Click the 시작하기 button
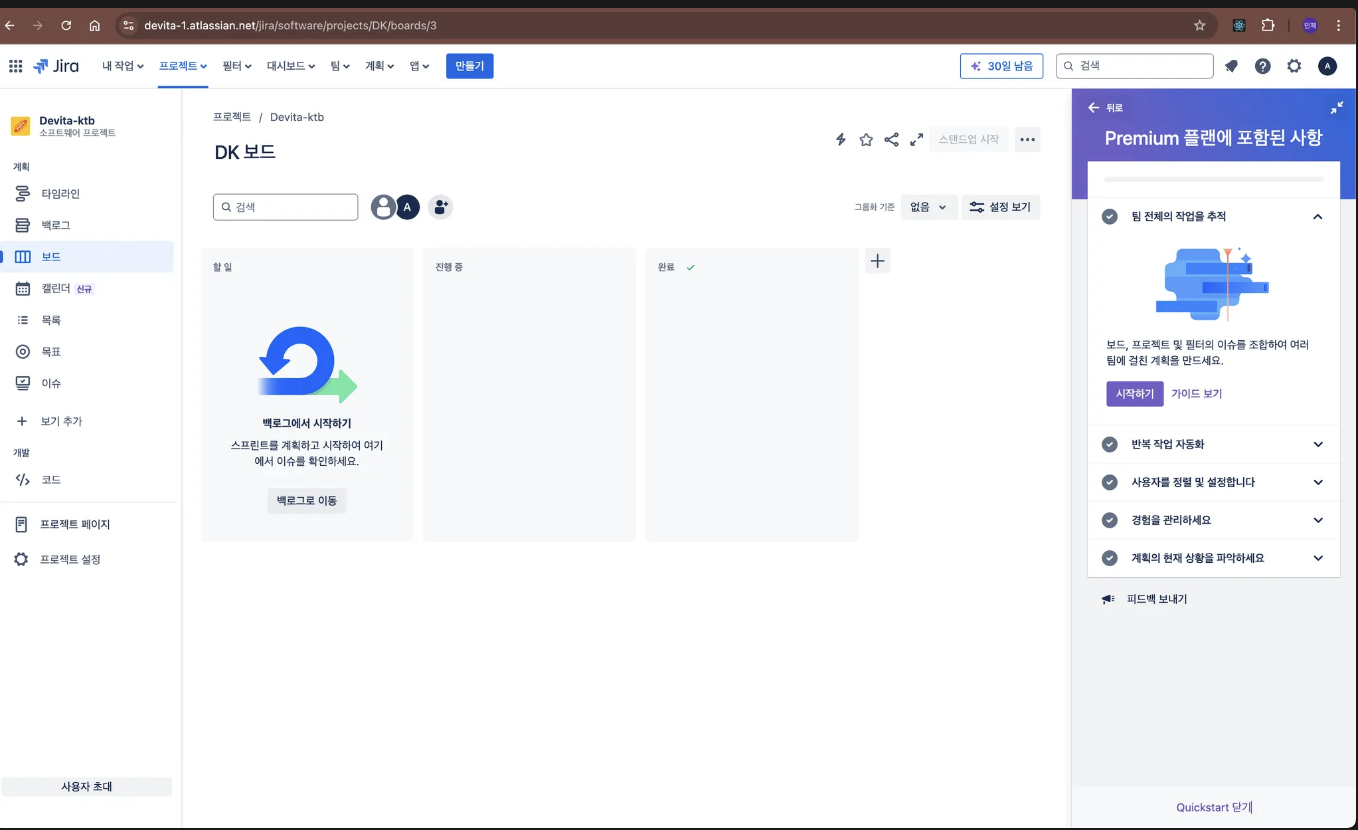 (1135, 394)
